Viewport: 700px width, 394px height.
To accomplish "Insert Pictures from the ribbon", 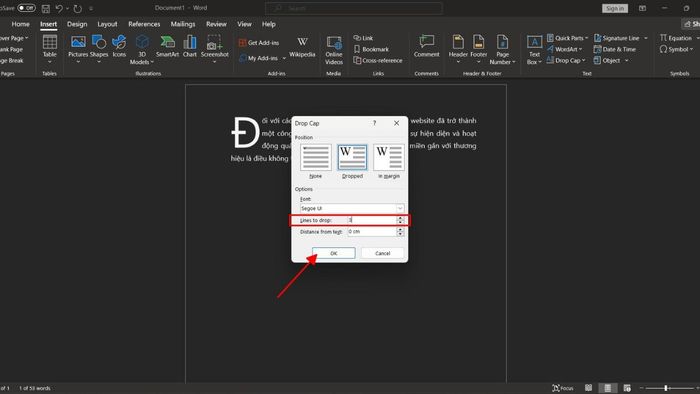I will [x=78, y=48].
